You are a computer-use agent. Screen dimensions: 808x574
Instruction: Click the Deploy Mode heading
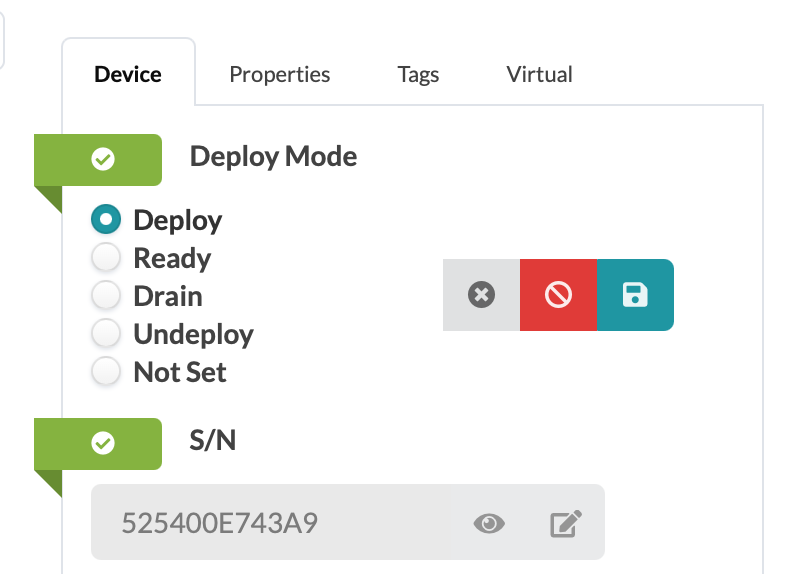click(273, 157)
